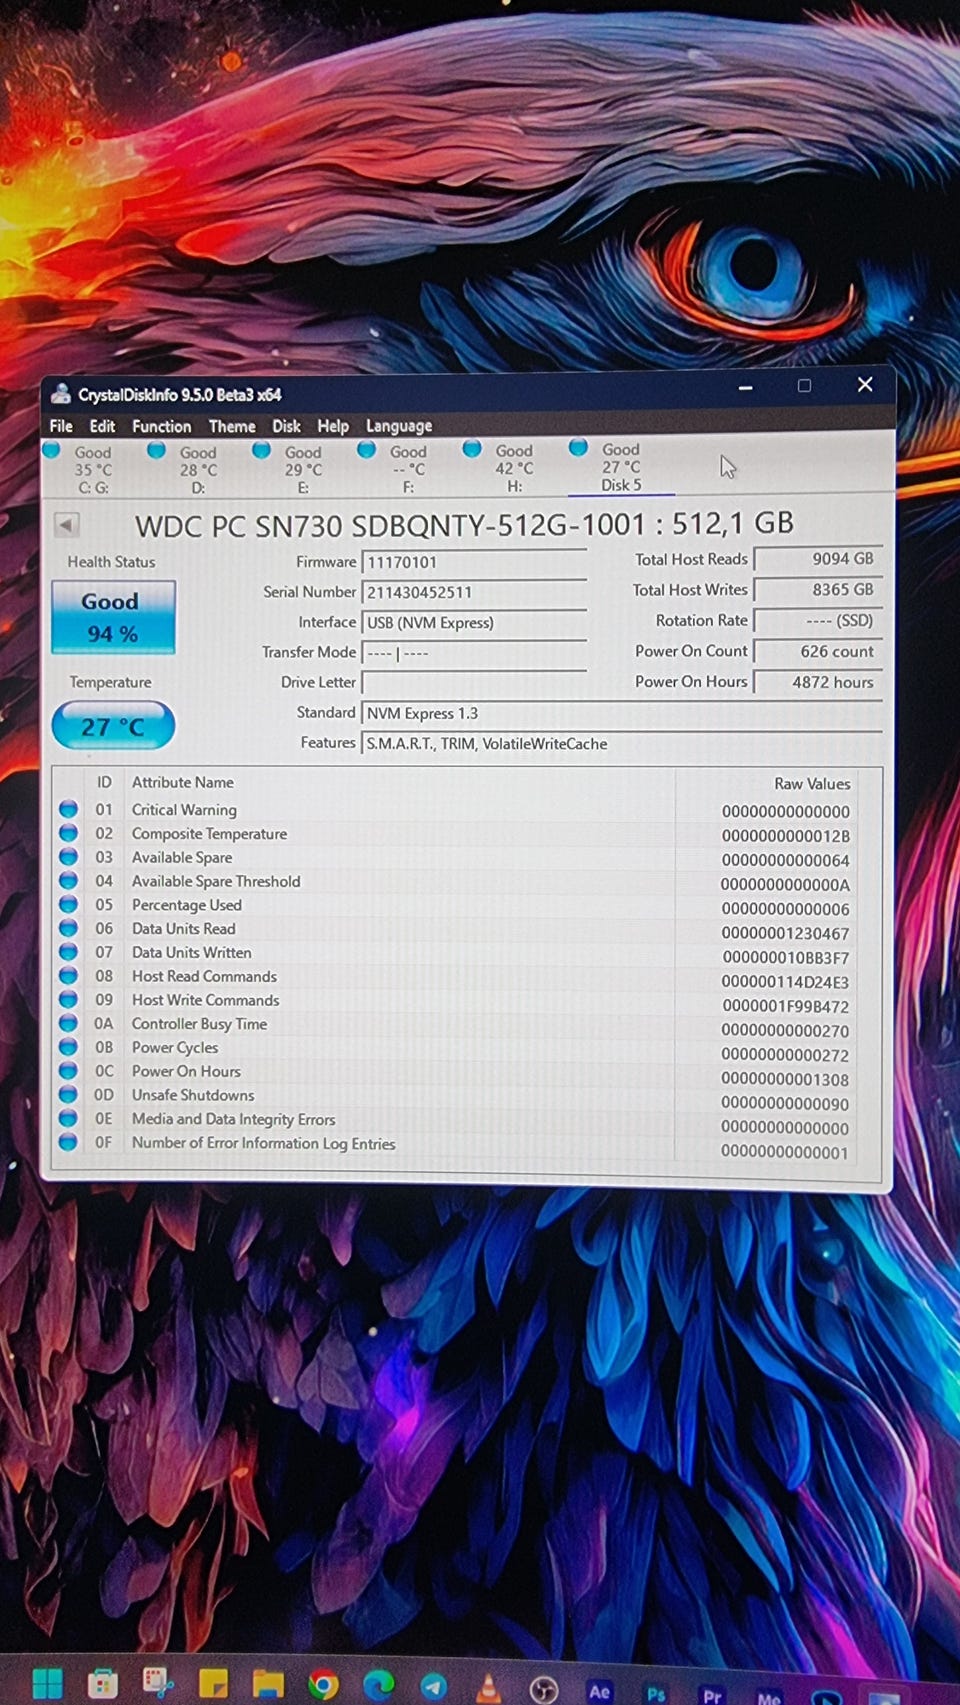The image size is (960, 1705).
Task: Click status icon for Critical Warning row
Action: click(68, 809)
